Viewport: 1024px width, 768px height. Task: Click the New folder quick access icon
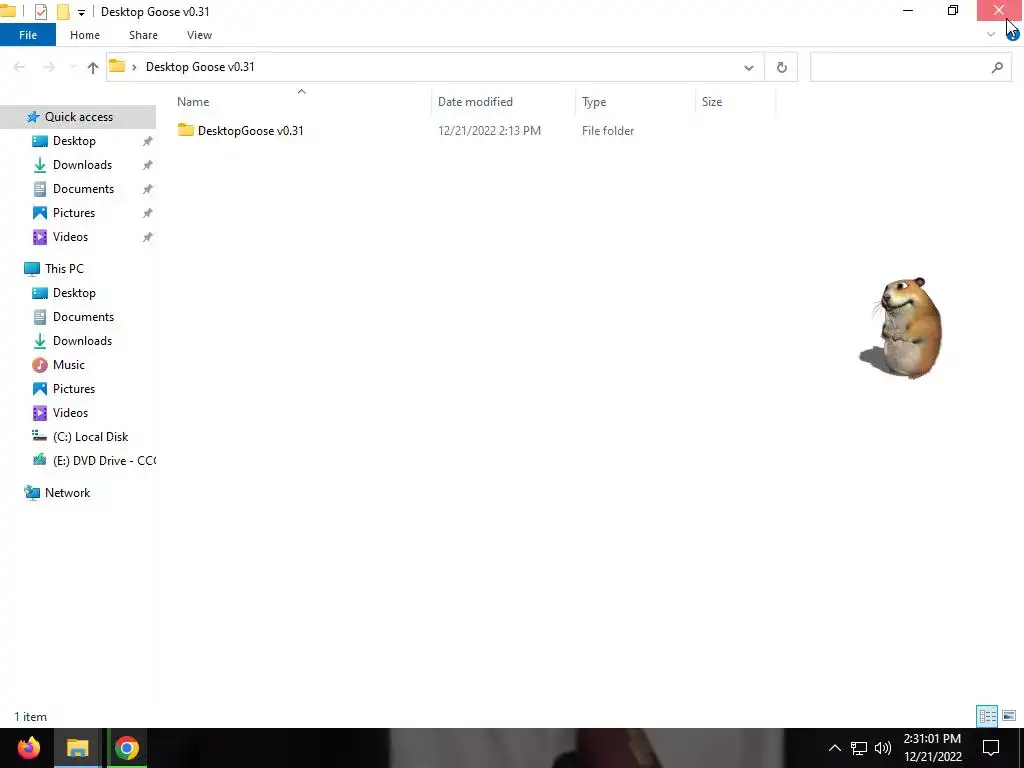(x=63, y=12)
